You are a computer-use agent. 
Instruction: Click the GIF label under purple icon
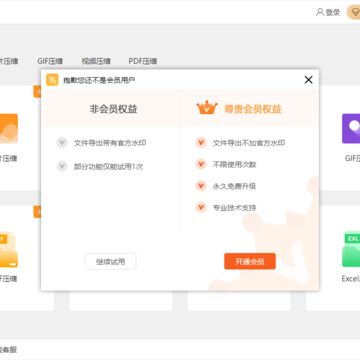[352, 158]
